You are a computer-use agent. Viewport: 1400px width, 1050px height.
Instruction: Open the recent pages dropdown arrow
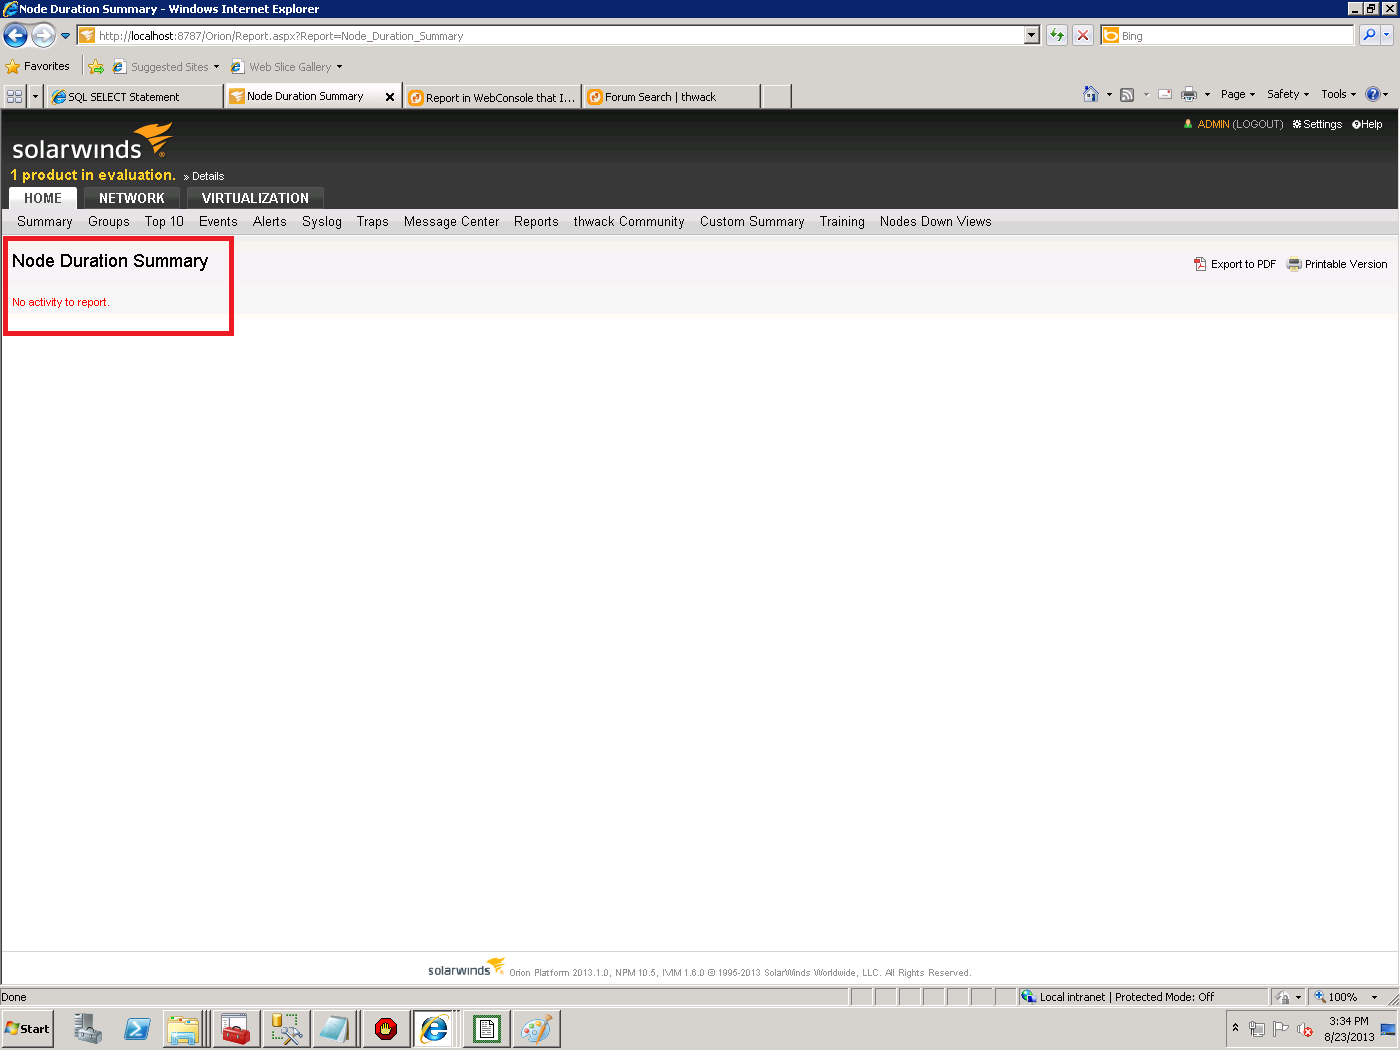click(x=66, y=36)
